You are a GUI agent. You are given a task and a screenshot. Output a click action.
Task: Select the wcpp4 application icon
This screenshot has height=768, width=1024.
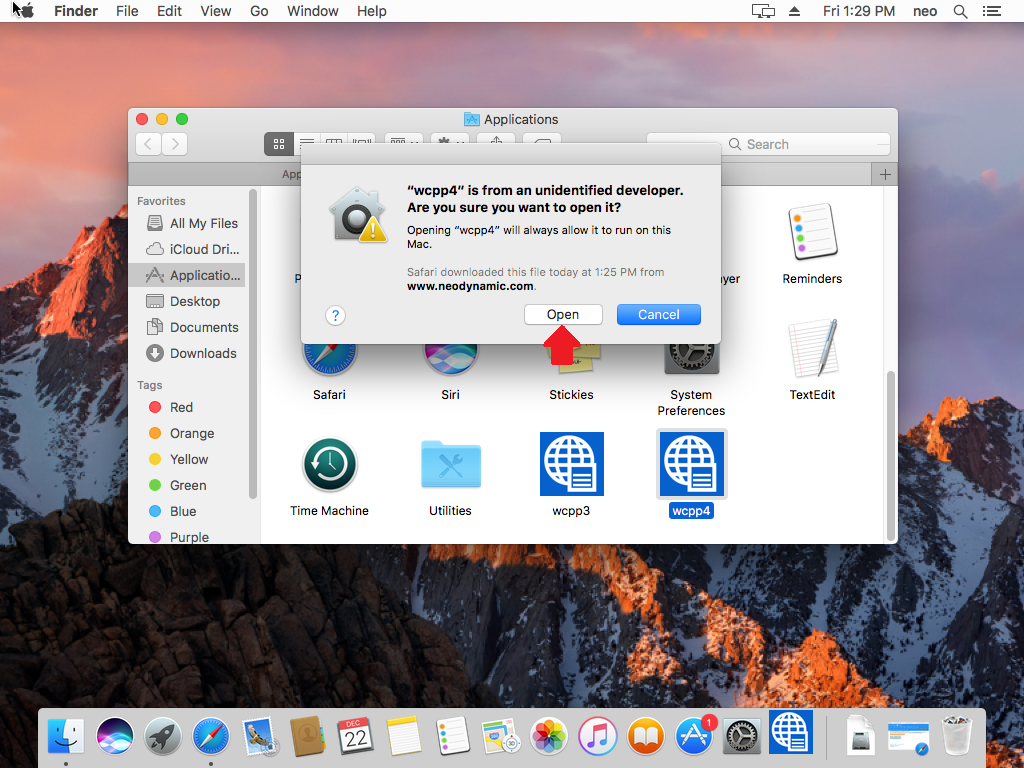coord(692,464)
